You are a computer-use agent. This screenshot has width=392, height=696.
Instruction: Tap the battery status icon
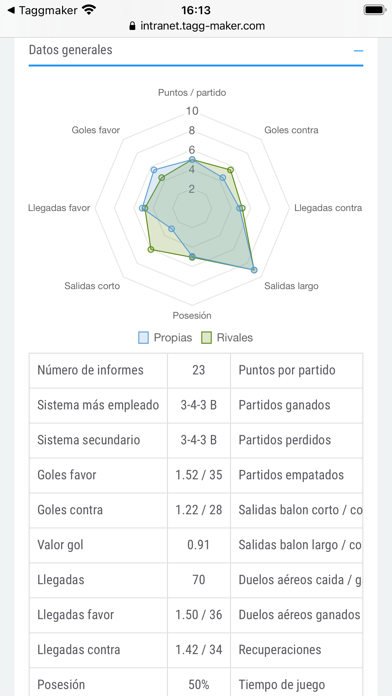click(375, 10)
